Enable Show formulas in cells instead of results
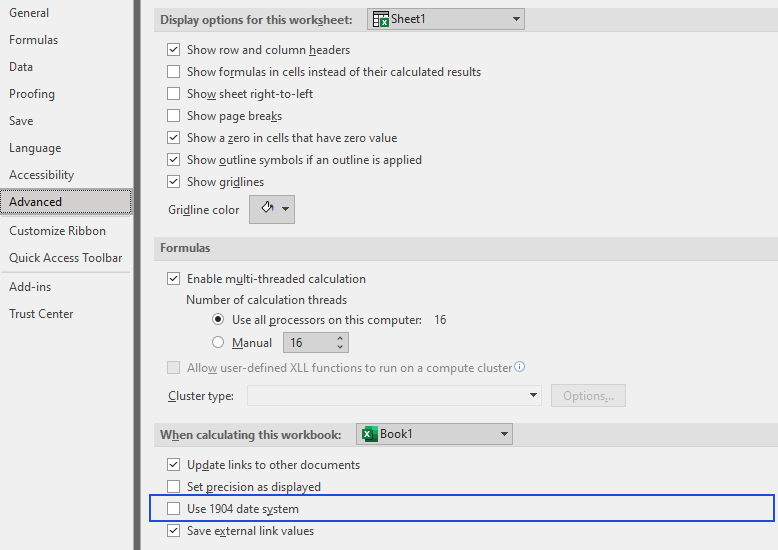Image resolution: width=778 pixels, height=550 pixels. click(173, 71)
